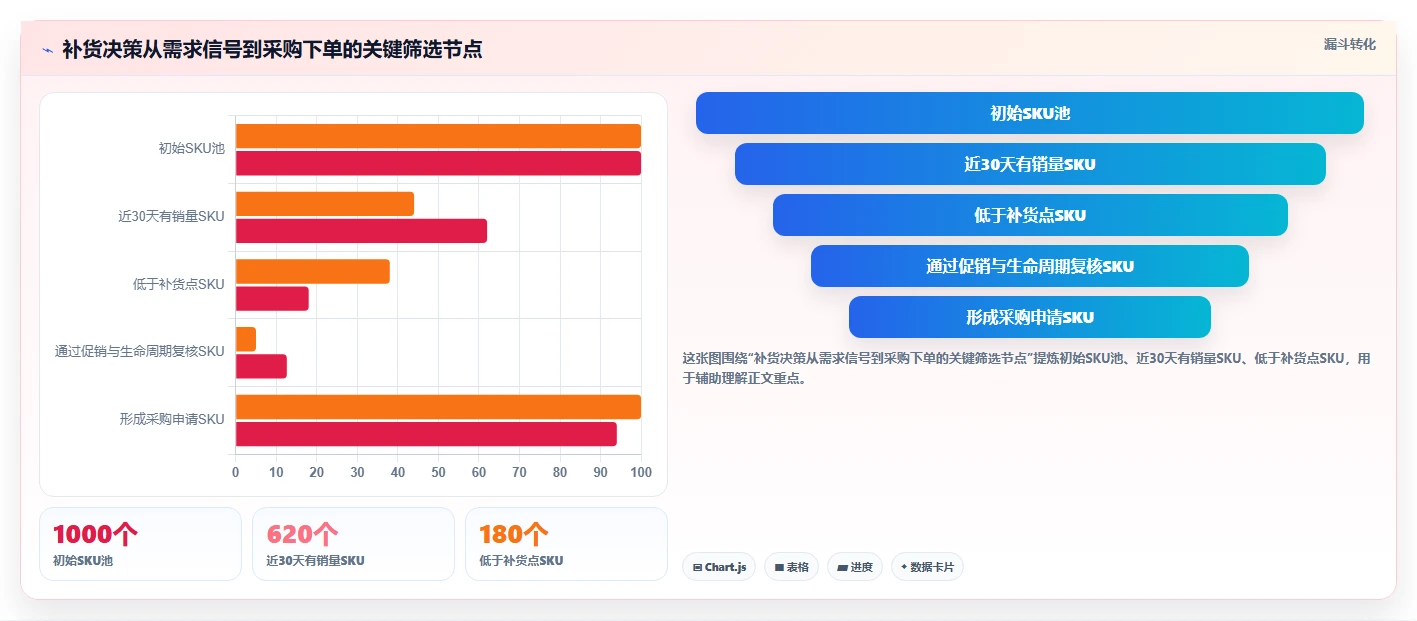Click the orange bar for 形成采购申请SKU

(438, 407)
